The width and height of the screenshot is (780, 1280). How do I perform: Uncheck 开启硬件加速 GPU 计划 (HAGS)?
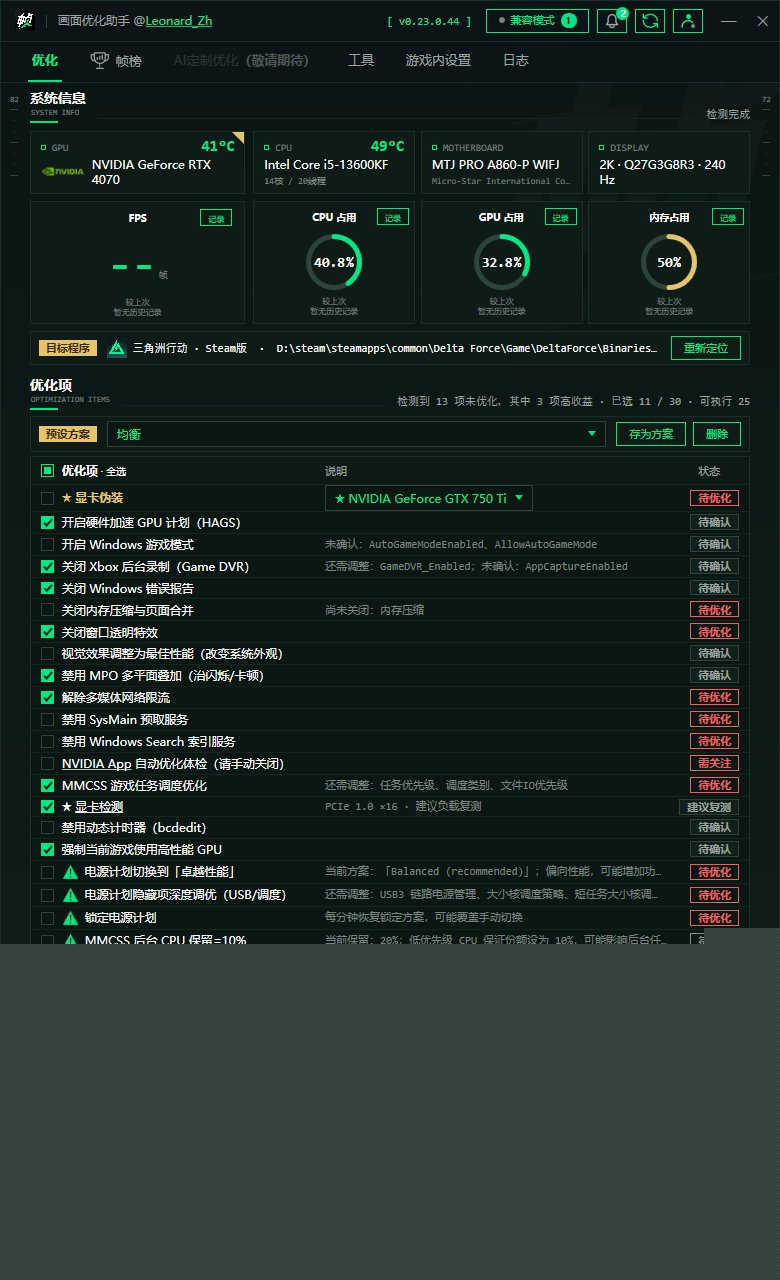pos(47,522)
